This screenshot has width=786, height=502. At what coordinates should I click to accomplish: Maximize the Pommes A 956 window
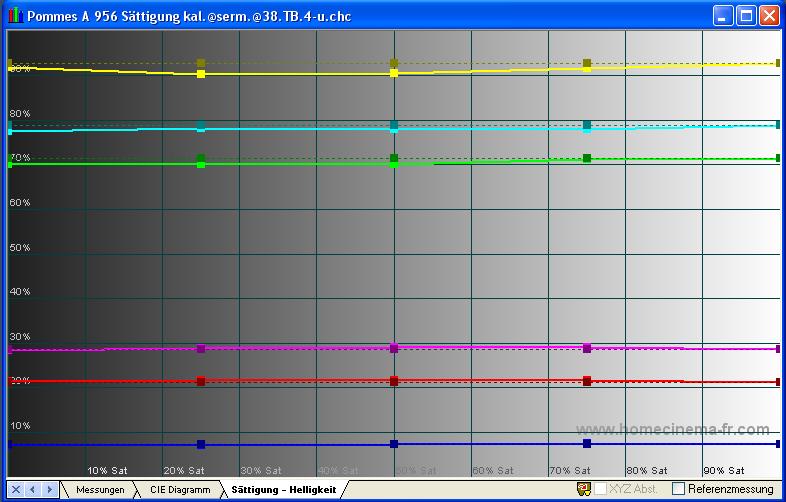click(x=746, y=16)
